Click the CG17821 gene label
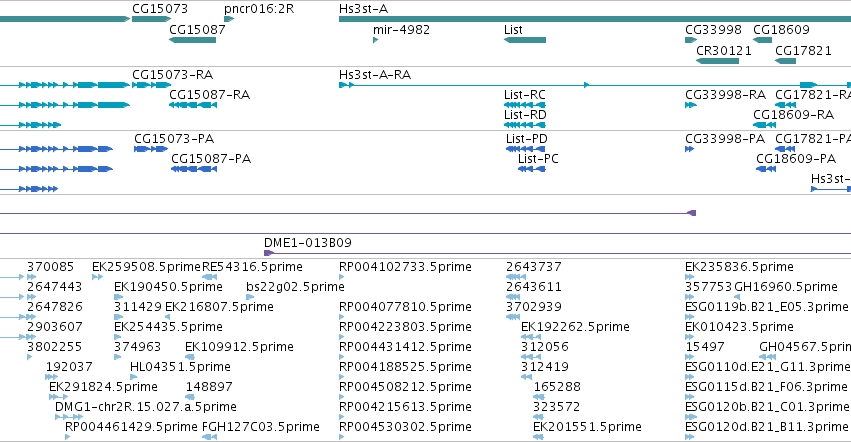 [803, 50]
